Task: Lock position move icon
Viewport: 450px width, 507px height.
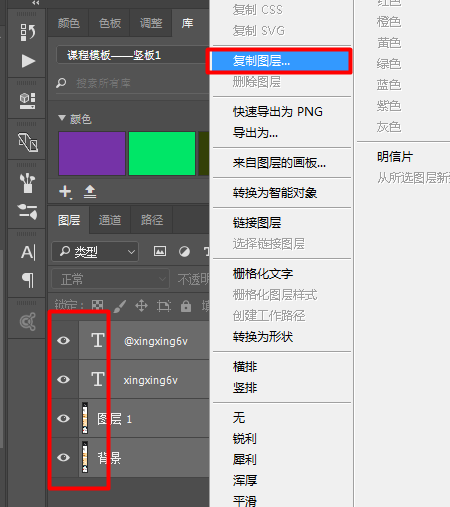Action: tap(141, 306)
